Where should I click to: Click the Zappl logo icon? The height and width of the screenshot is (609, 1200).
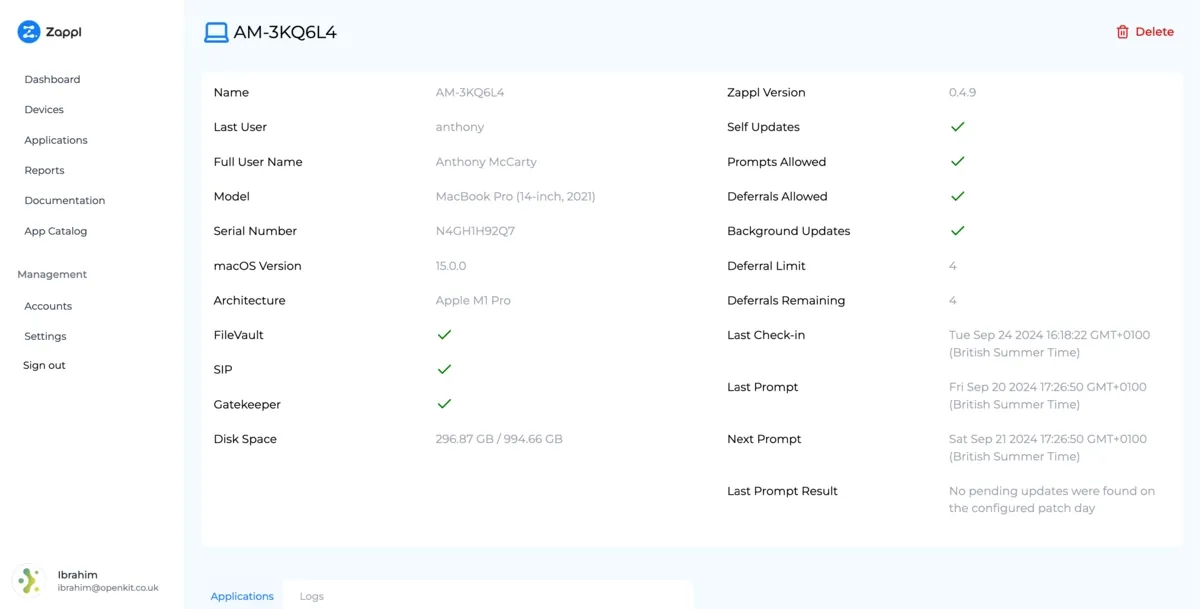(28, 31)
